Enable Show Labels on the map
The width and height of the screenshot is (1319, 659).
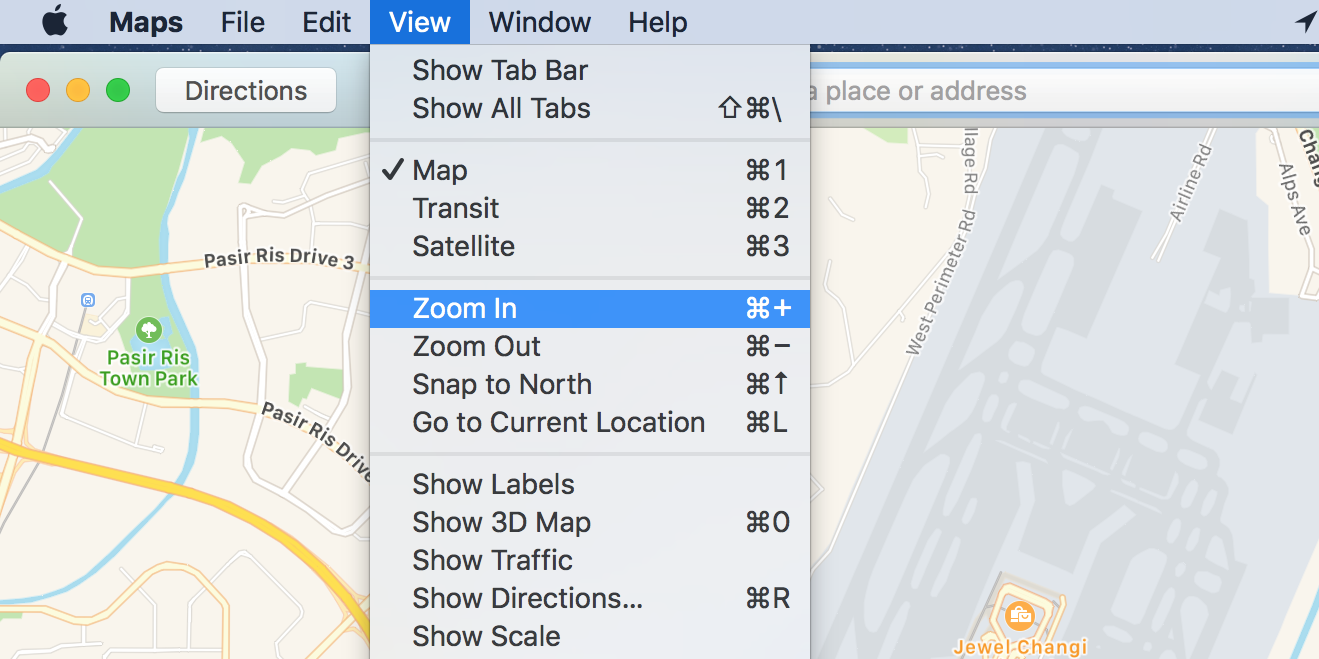point(493,484)
